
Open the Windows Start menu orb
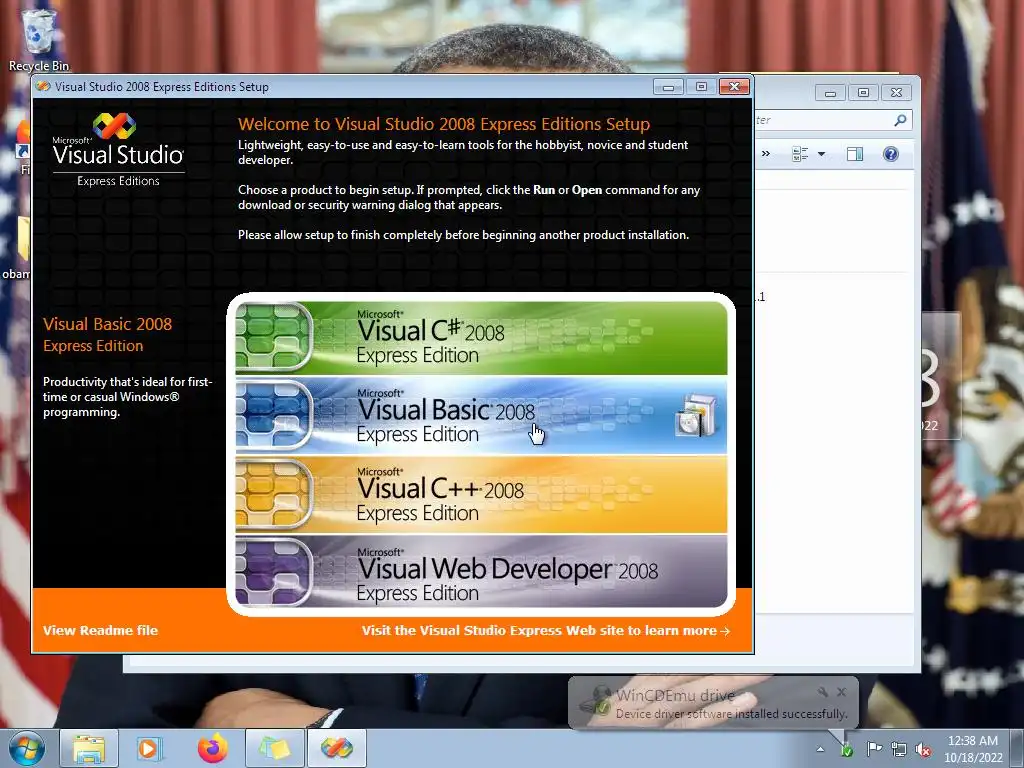coord(27,748)
